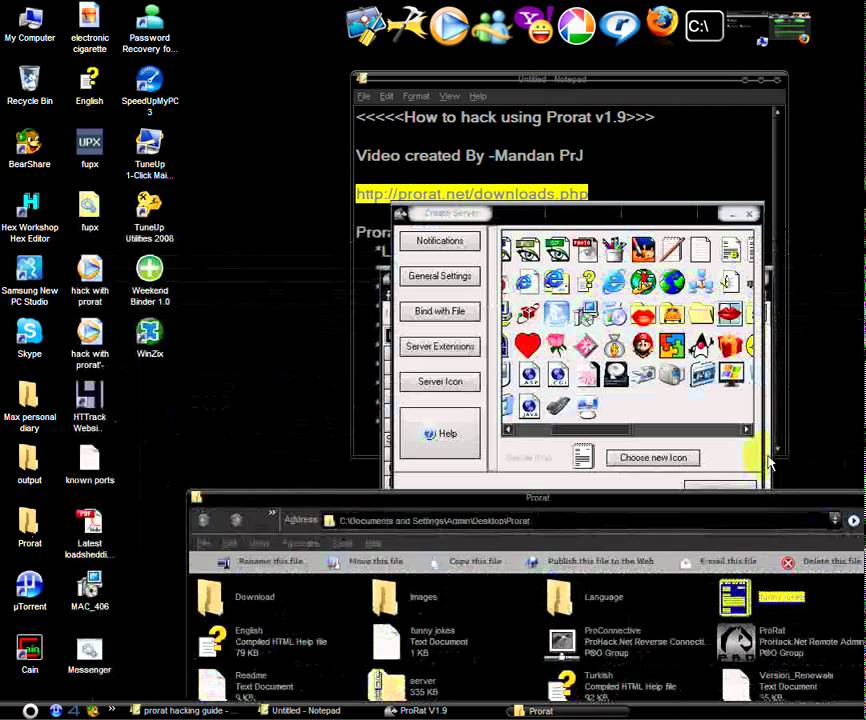Click Rename this file task
The height and width of the screenshot is (720, 866).
pyautogui.click(x=261, y=562)
